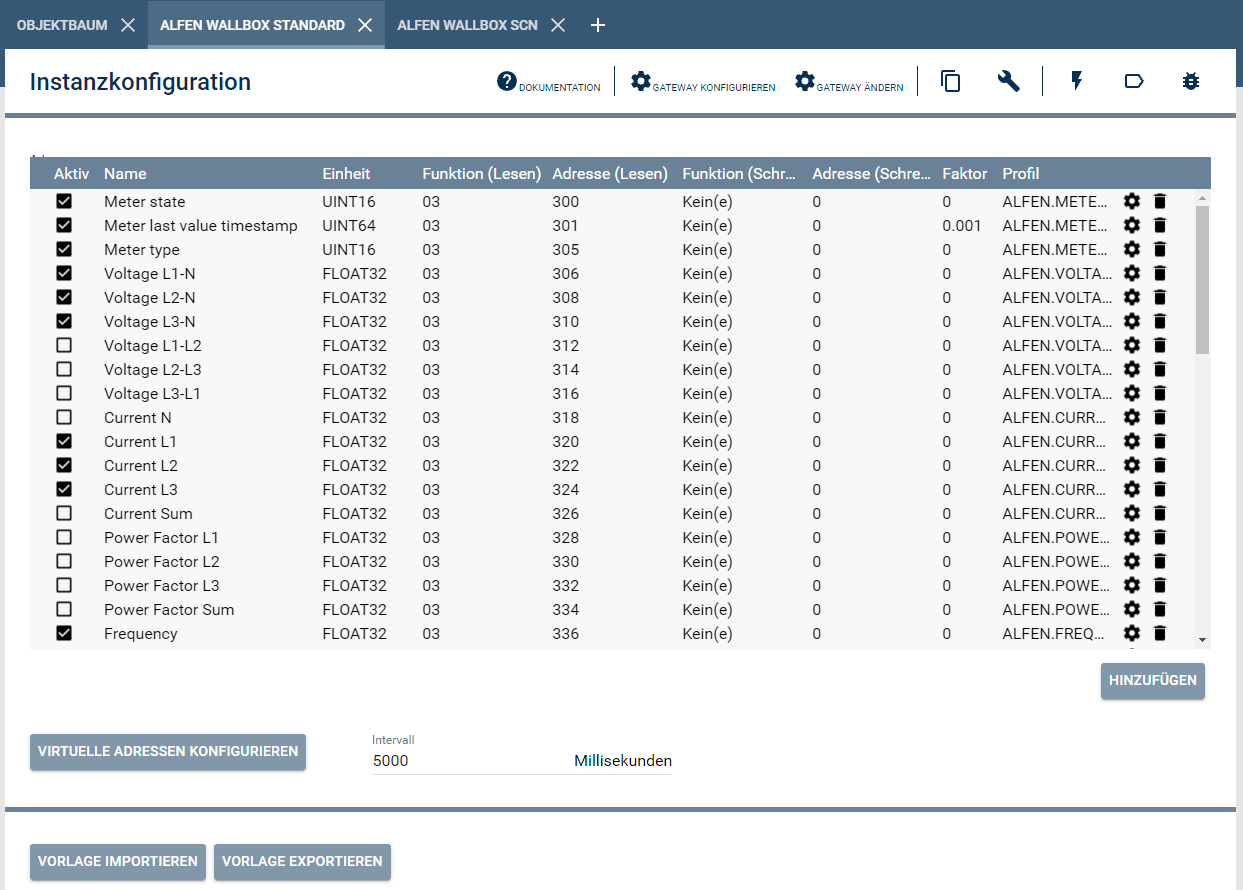Open settings gear for Power Factor L2
Screen dimensions: 1243x890
click(1131, 561)
